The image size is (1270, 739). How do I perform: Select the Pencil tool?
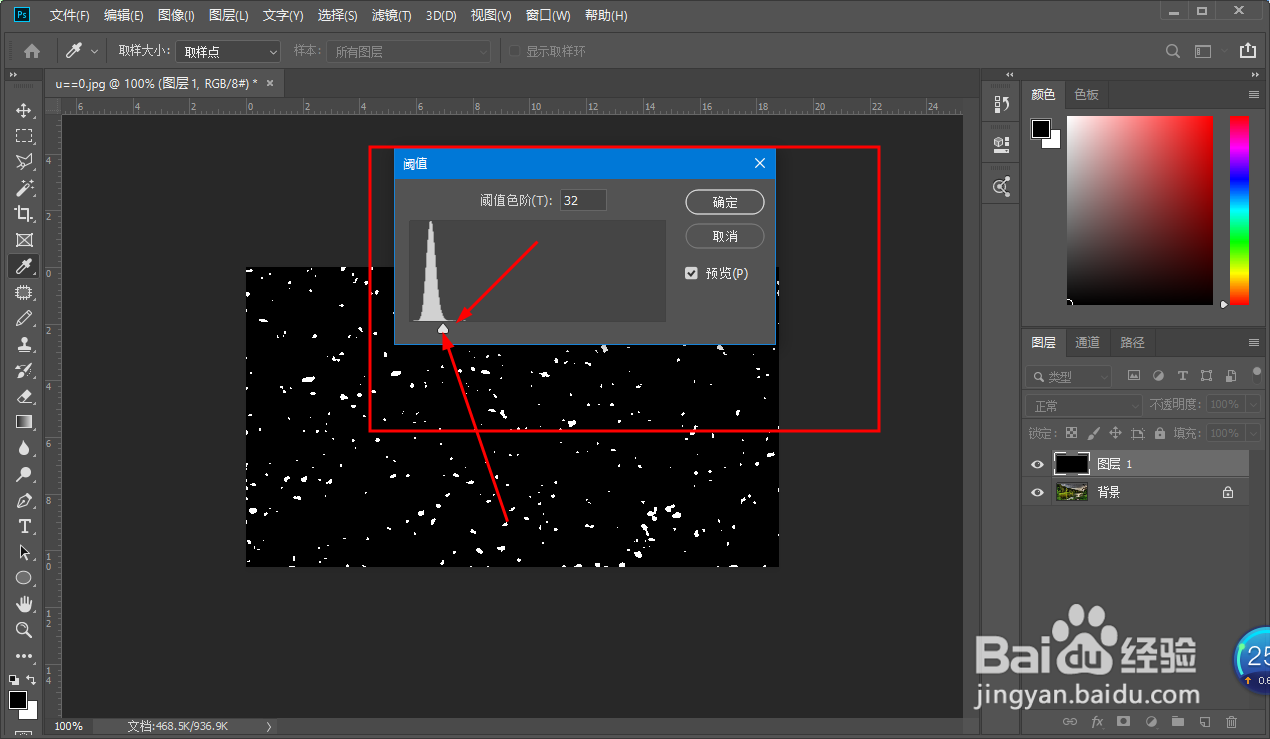(x=24, y=318)
